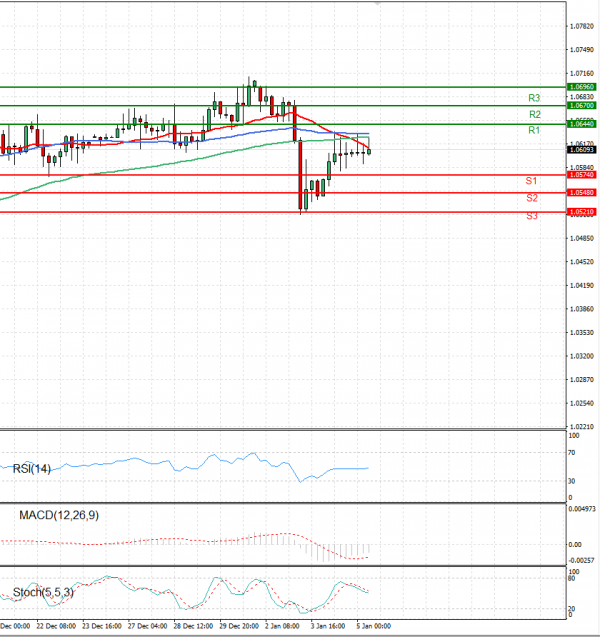The image size is (600, 637).
Task: Click the MACD scale value 0.004973
Action: (x=582, y=509)
